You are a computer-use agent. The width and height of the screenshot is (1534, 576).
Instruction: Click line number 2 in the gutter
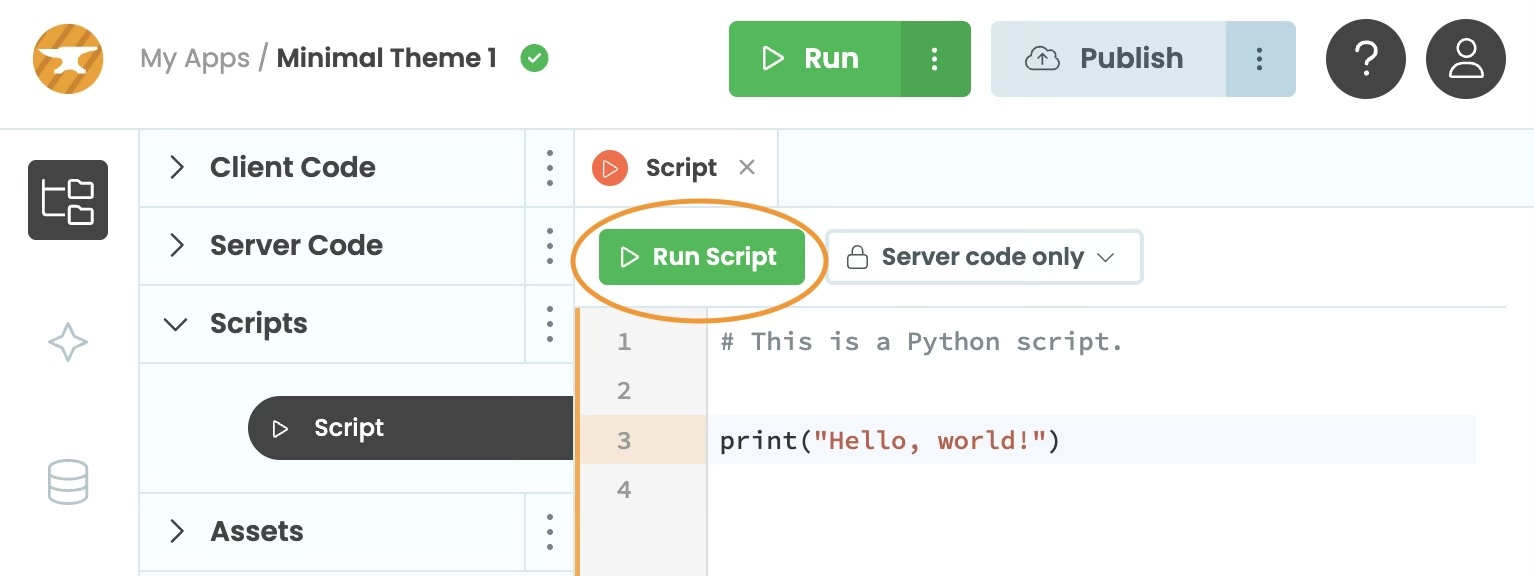[624, 391]
